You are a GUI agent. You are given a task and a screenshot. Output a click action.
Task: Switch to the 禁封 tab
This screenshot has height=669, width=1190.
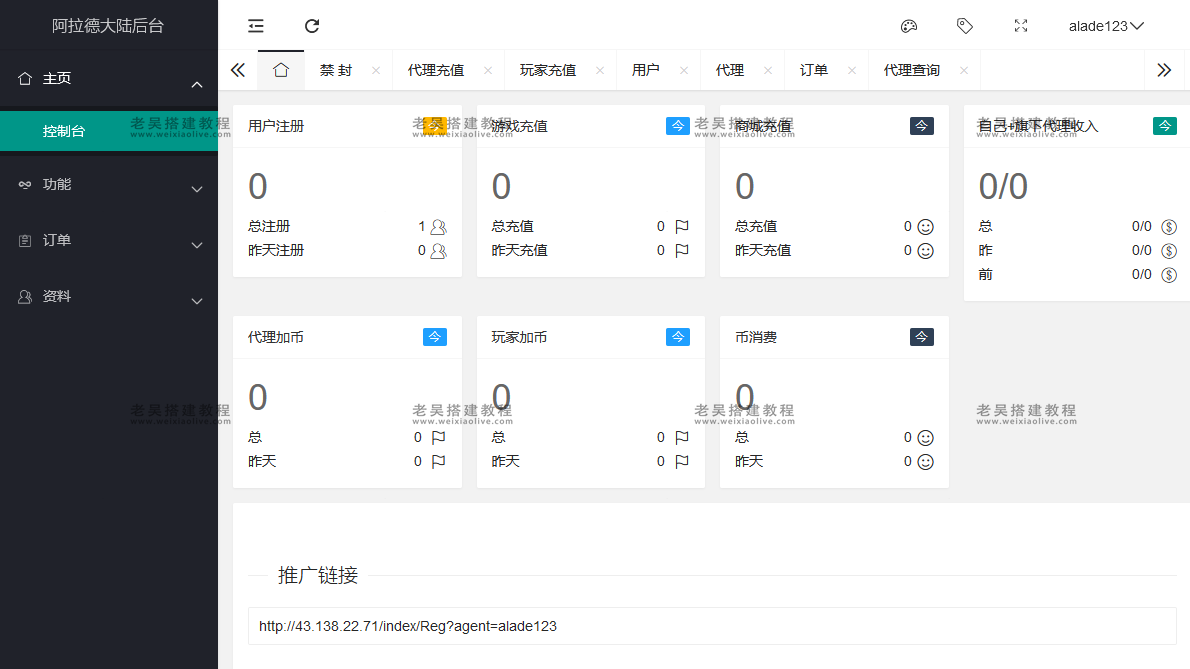[337, 70]
